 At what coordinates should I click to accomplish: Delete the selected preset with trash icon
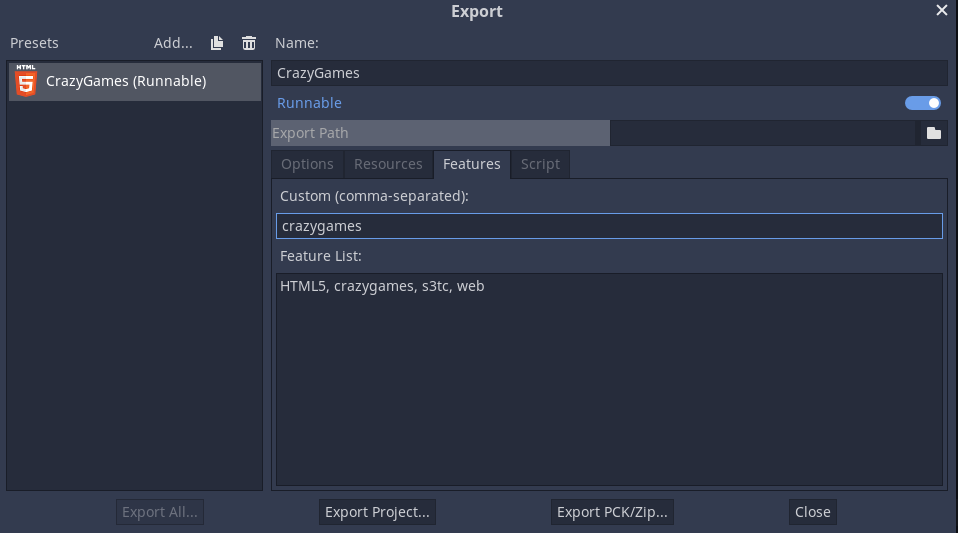coord(249,43)
